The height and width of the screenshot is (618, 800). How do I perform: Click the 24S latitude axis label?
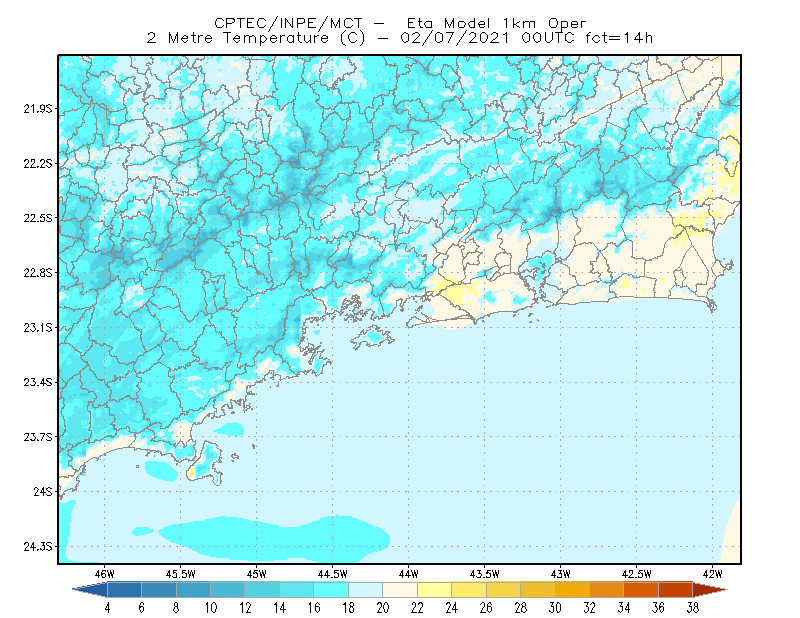(43, 492)
